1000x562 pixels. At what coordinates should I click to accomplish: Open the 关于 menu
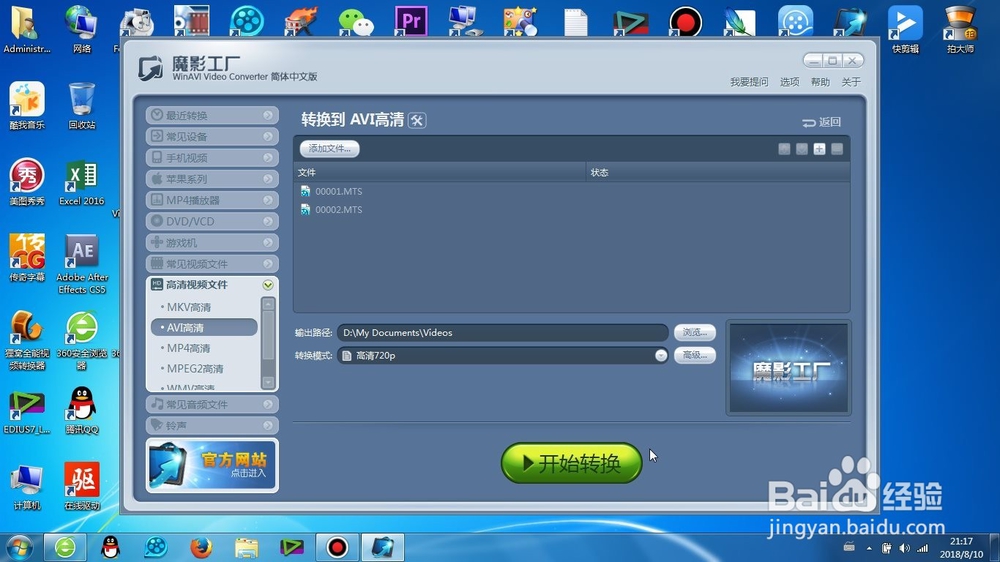pyautogui.click(x=851, y=82)
